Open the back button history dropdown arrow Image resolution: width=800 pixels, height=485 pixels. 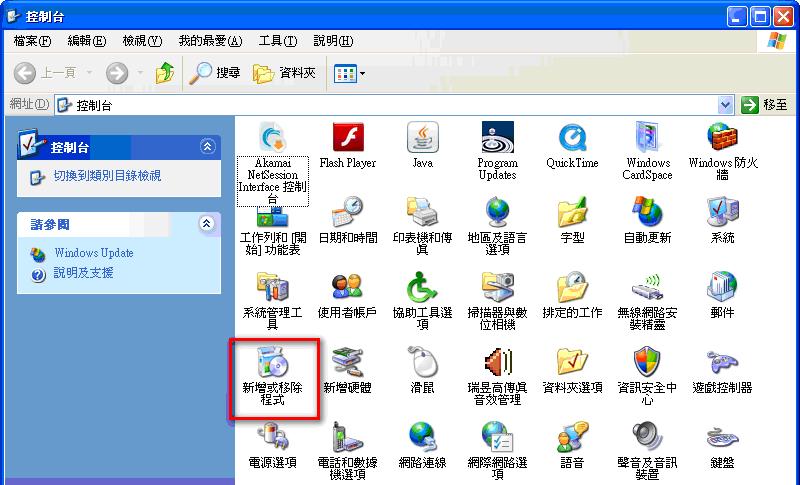pyautogui.click(x=89, y=73)
